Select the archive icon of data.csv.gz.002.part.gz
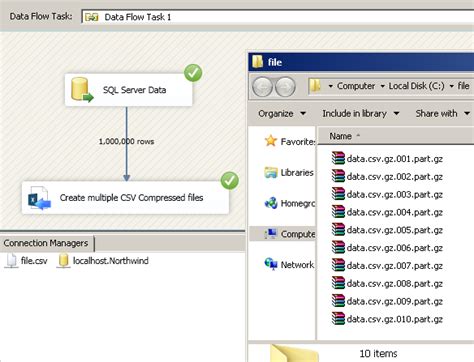 click(338, 176)
